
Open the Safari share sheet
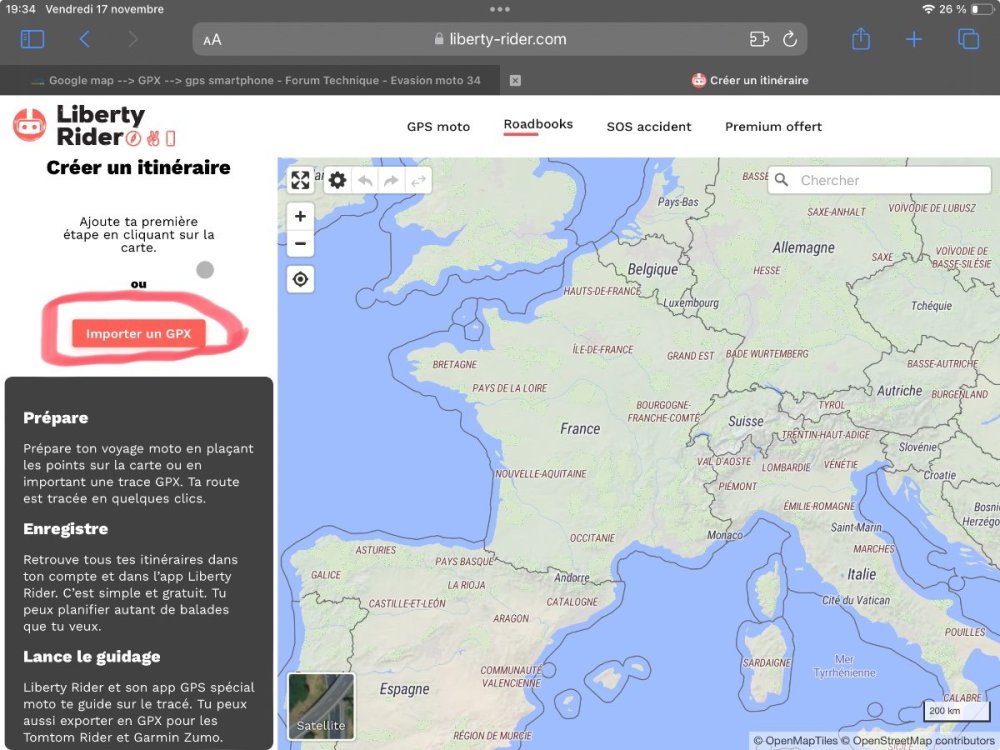[x=861, y=39]
